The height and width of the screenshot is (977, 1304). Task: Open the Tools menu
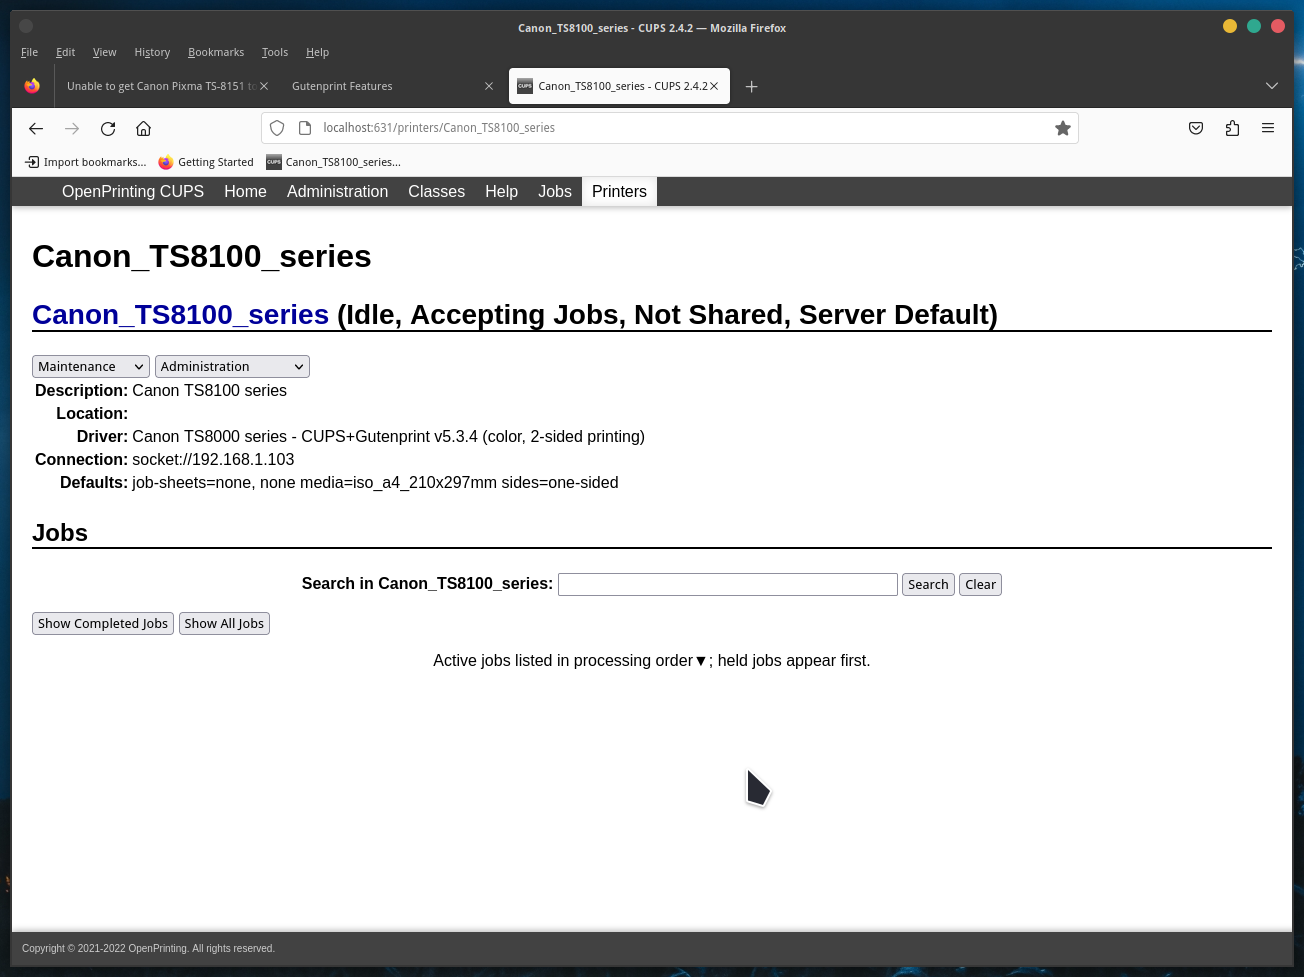point(275,52)
